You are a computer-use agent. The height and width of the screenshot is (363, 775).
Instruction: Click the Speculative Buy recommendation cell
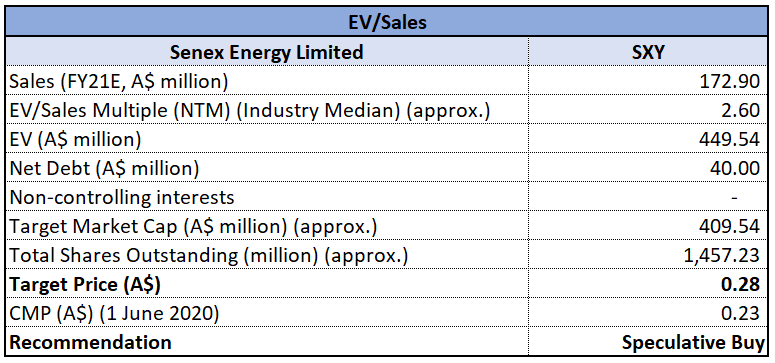[x=648, y=342]
